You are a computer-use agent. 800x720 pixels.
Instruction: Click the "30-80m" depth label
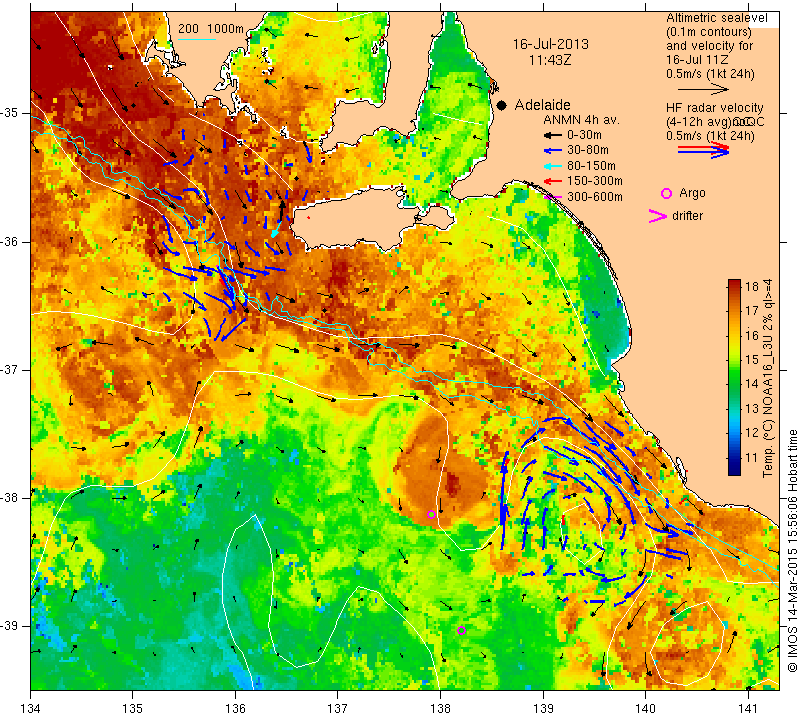pyautogui.click(x=588, y=151)
